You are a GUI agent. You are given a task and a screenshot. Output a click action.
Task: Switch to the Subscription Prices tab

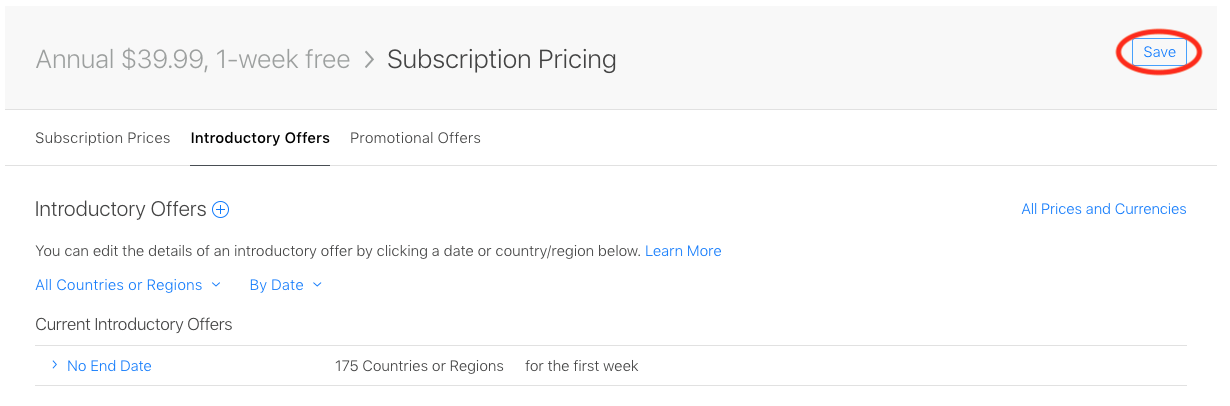(103, 138)
